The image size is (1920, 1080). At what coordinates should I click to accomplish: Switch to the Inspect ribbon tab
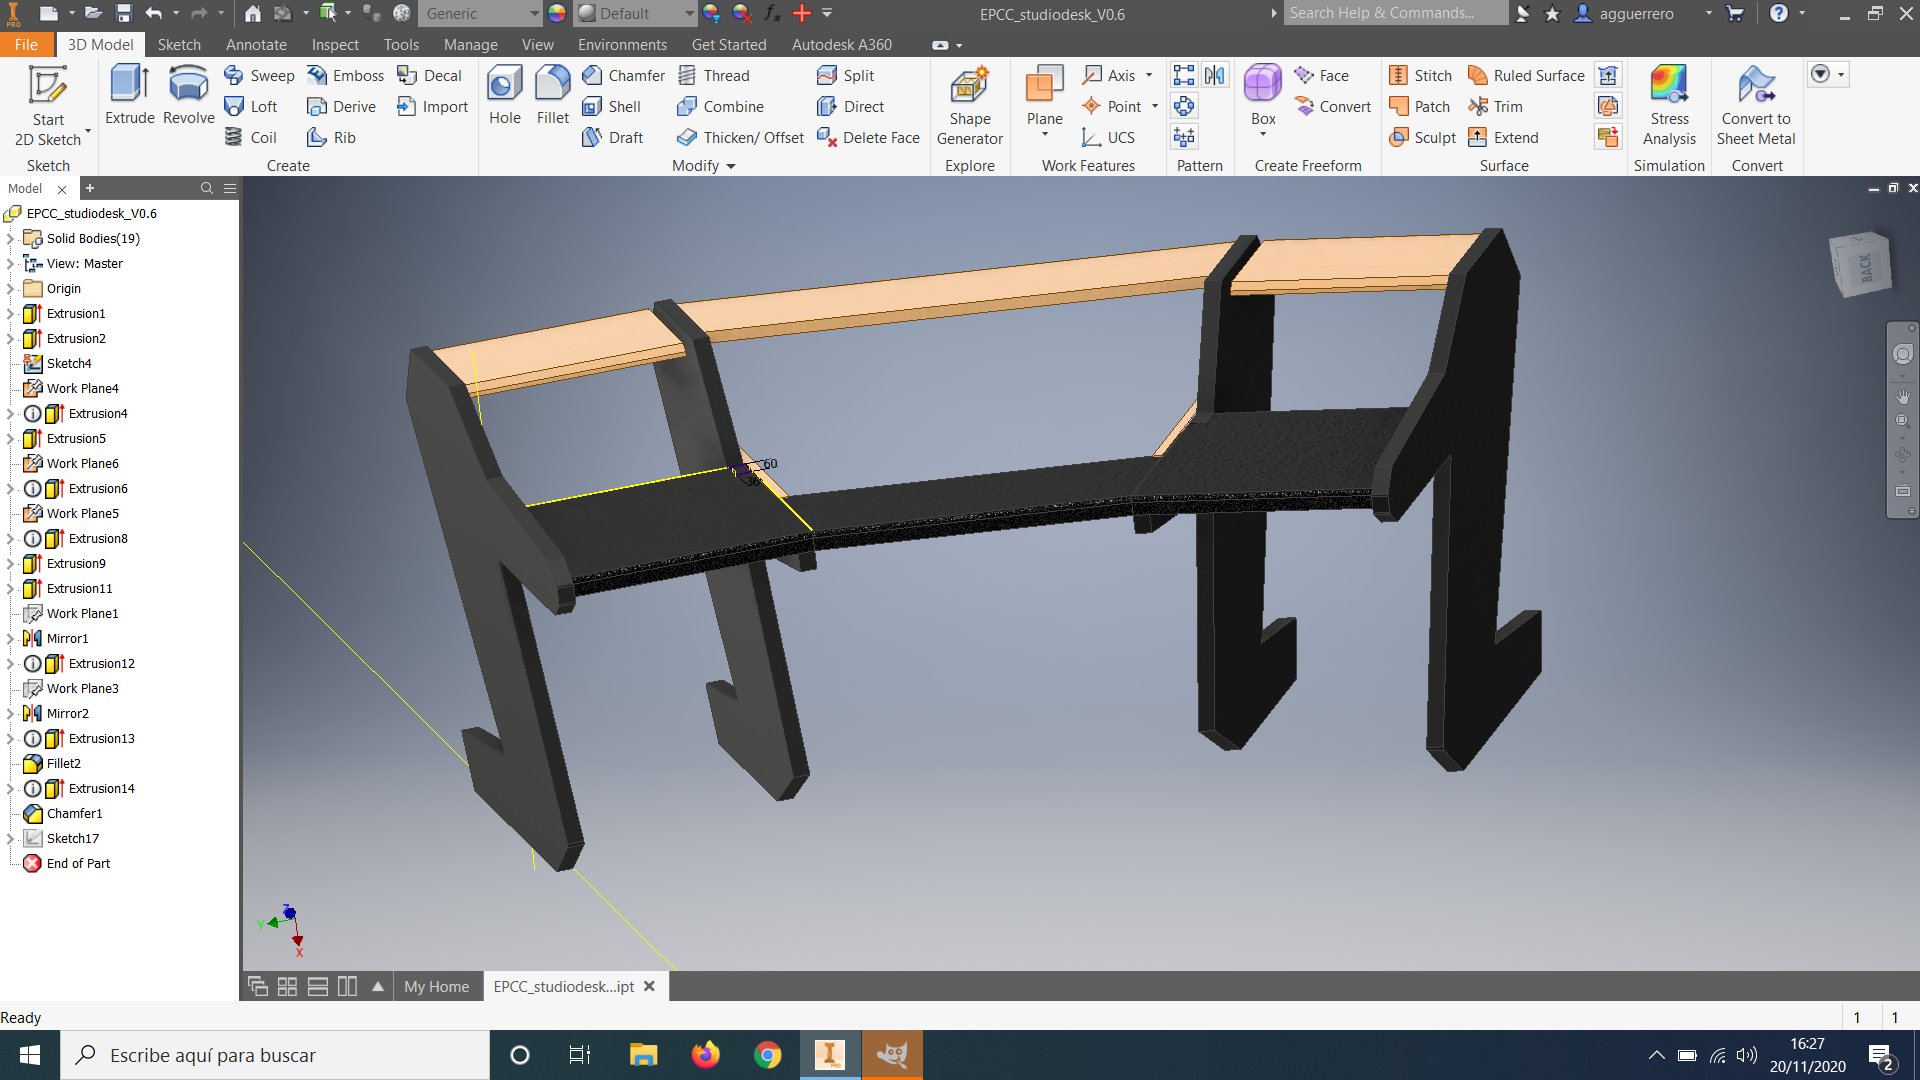(x=334, y=45)
